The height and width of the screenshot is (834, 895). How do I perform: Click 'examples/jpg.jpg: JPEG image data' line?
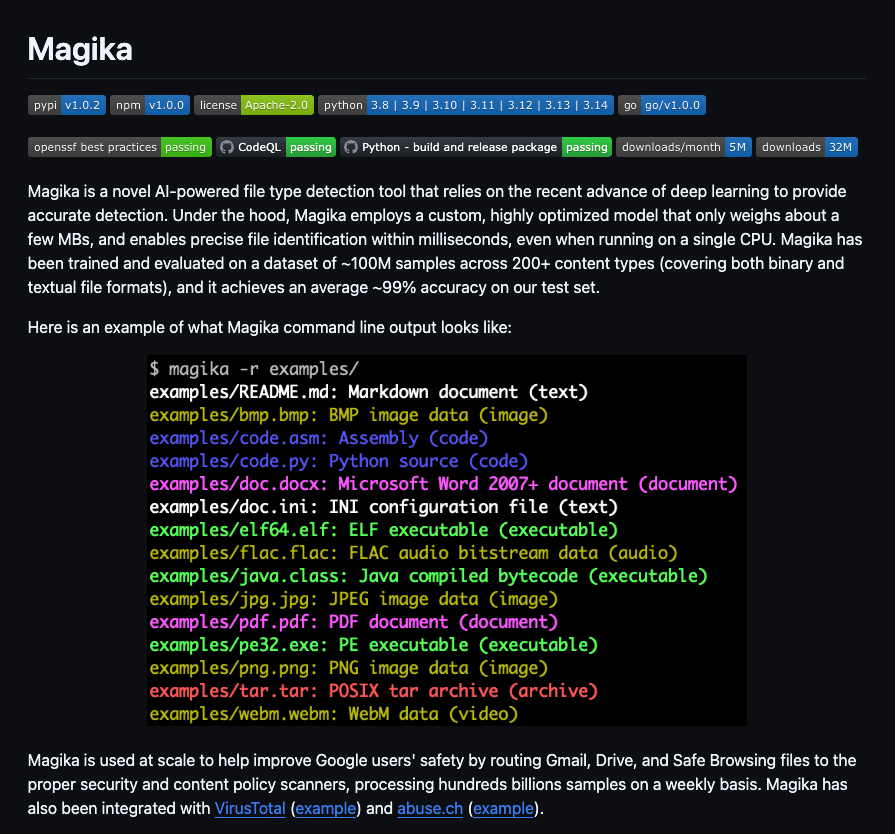[353, 599]
